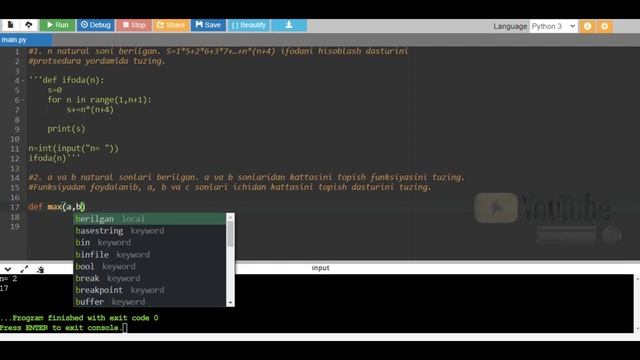The width and height of the screenshot is (640, 360).
Task: Click the download code icon
Action: [x=289, y=25]
